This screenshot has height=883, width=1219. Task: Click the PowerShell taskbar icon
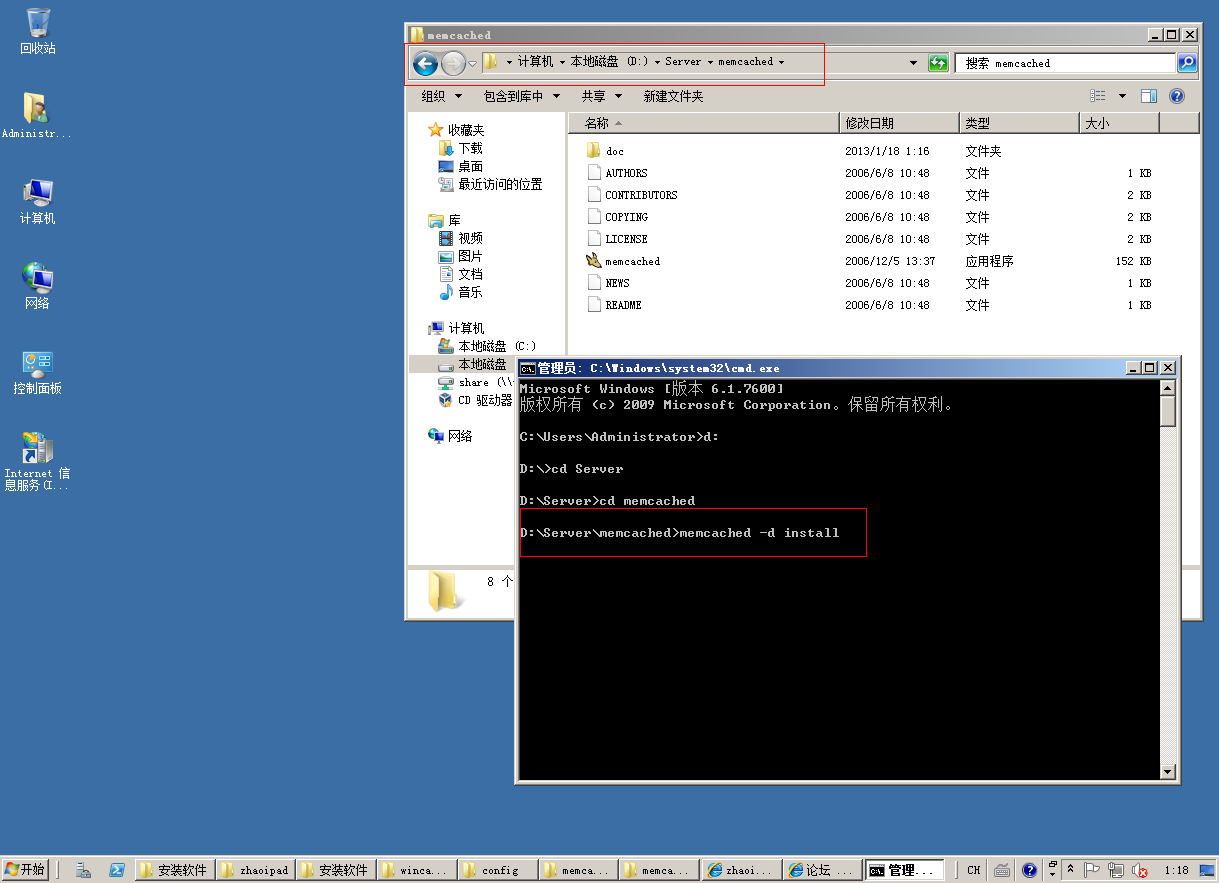tap(116, 870)
